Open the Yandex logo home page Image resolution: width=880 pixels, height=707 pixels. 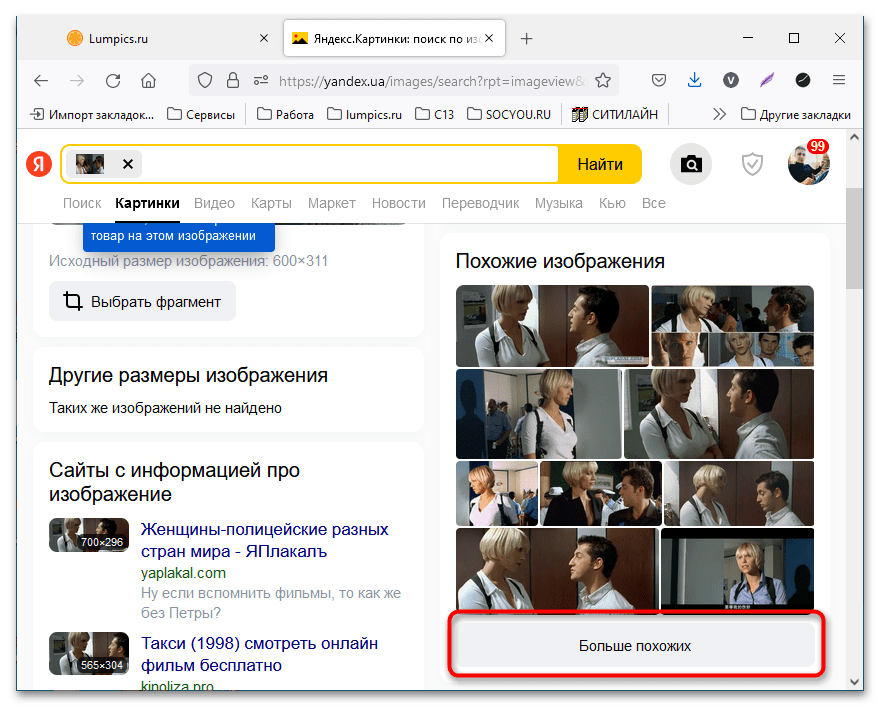click(x=39, y=165)
